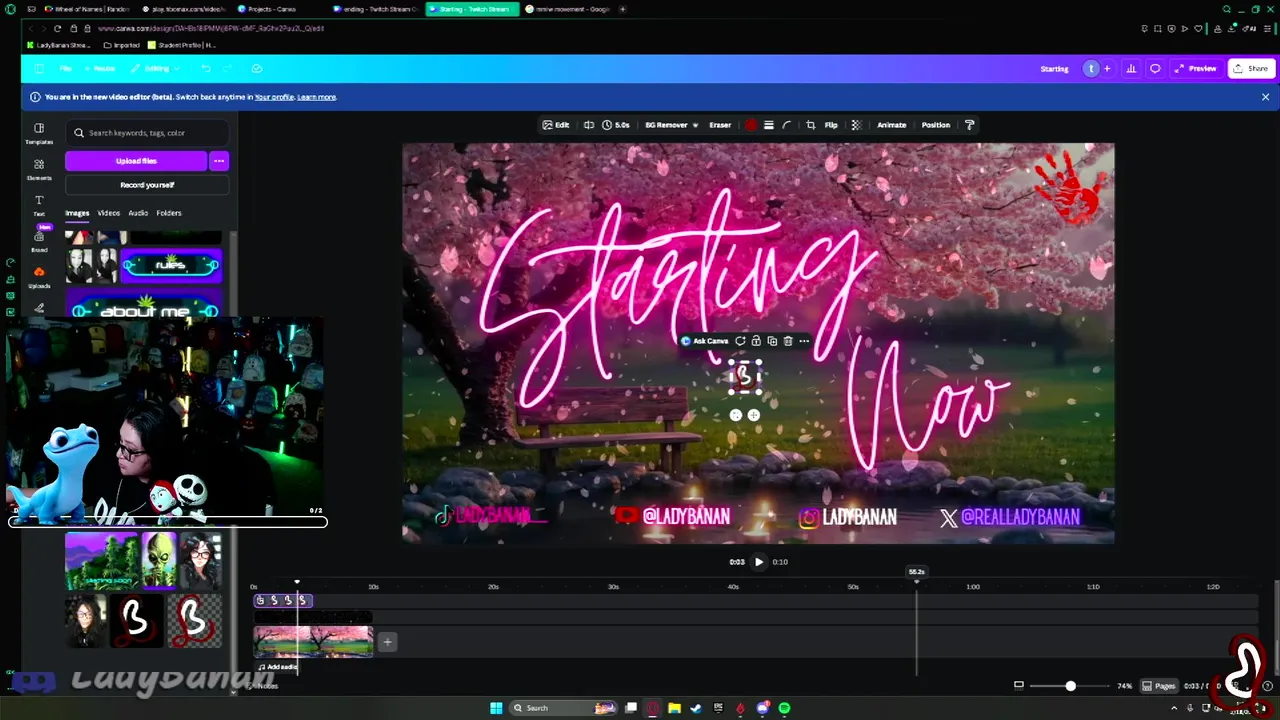
Task: Select the Text tool in the sidebar
Action: pos(39,205)
